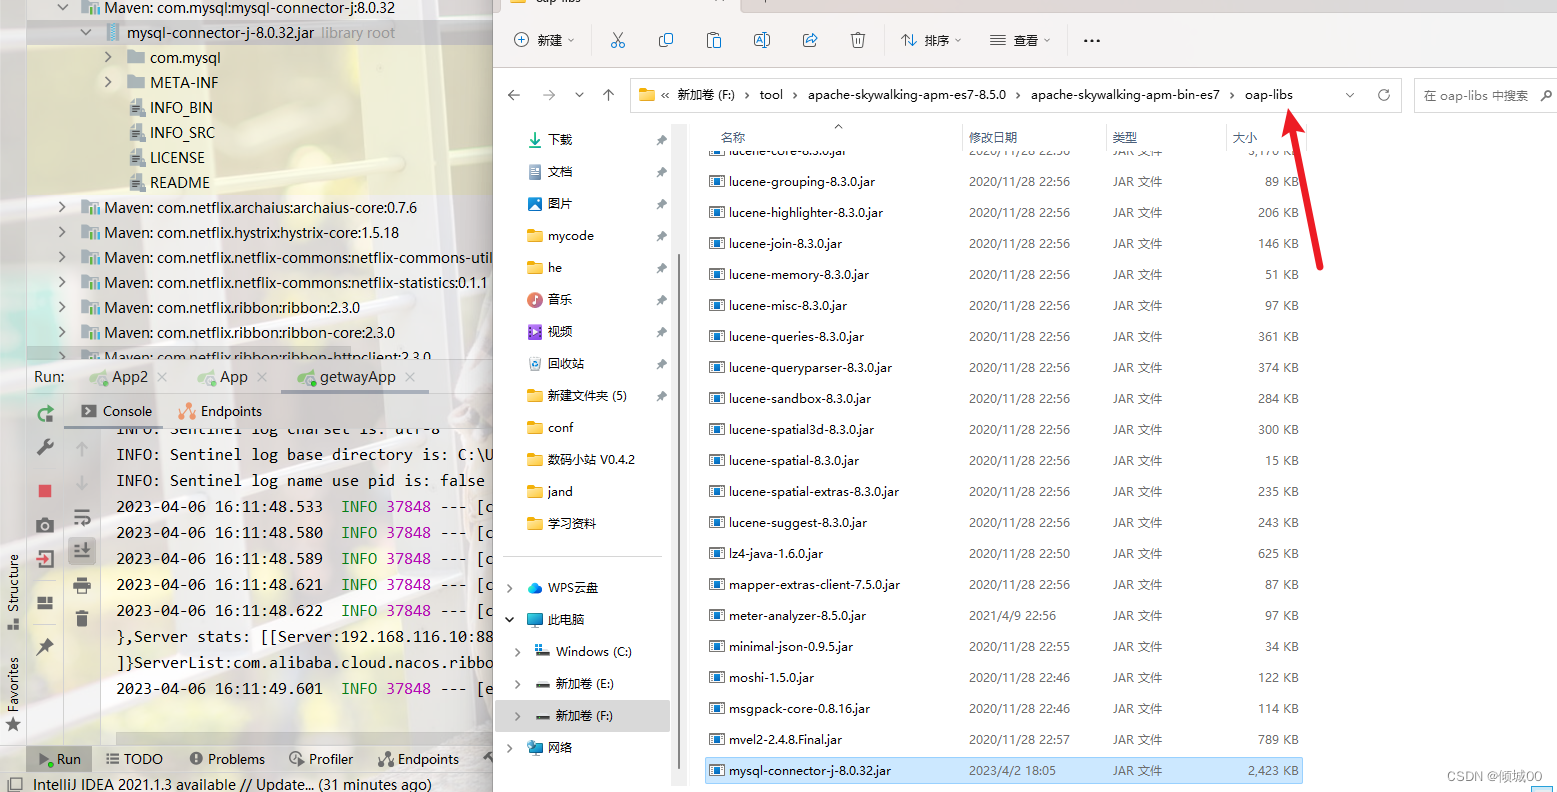1557x792 pixels.
Task: Toggle Scroll to End in the console
Action: point(82,550)
